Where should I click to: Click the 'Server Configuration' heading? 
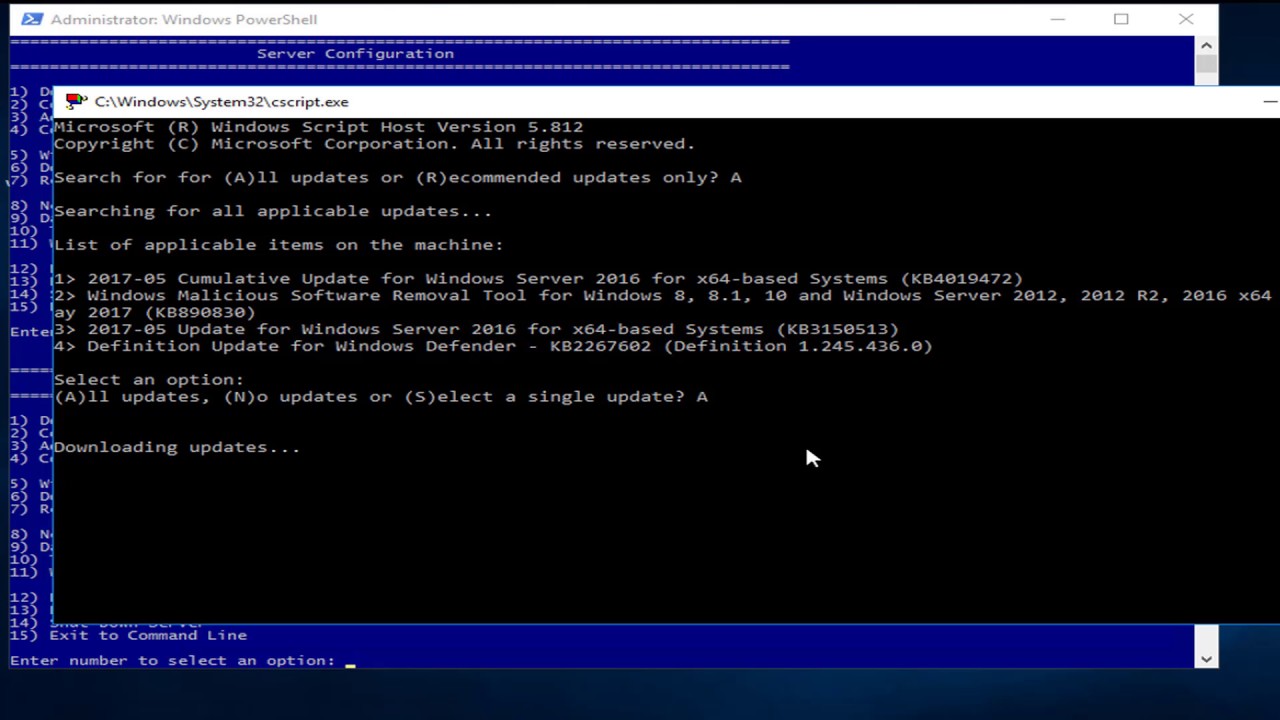pyautogui.click(x=355, y=54)
